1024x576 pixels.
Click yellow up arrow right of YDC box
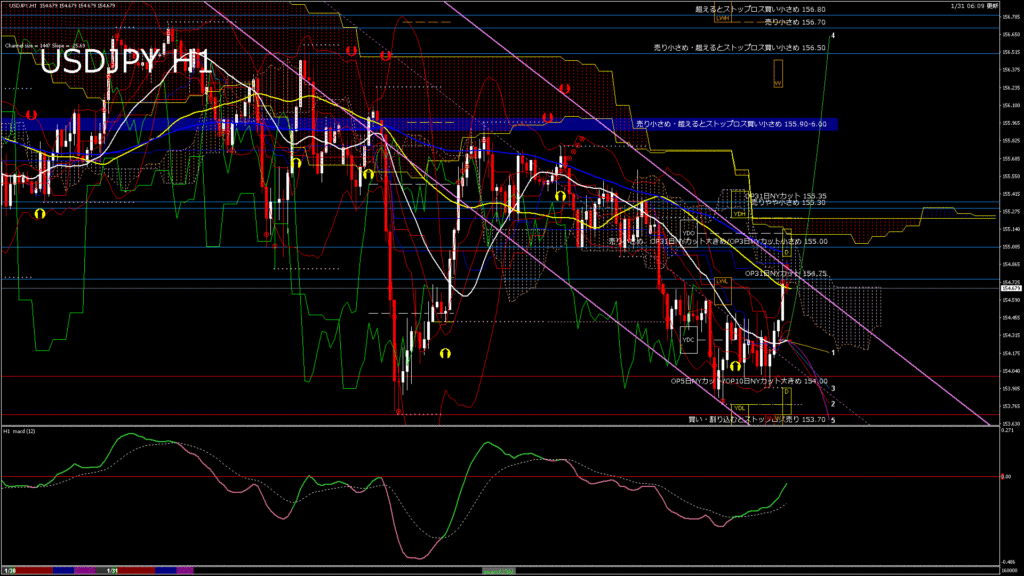(x=734, y=368)
